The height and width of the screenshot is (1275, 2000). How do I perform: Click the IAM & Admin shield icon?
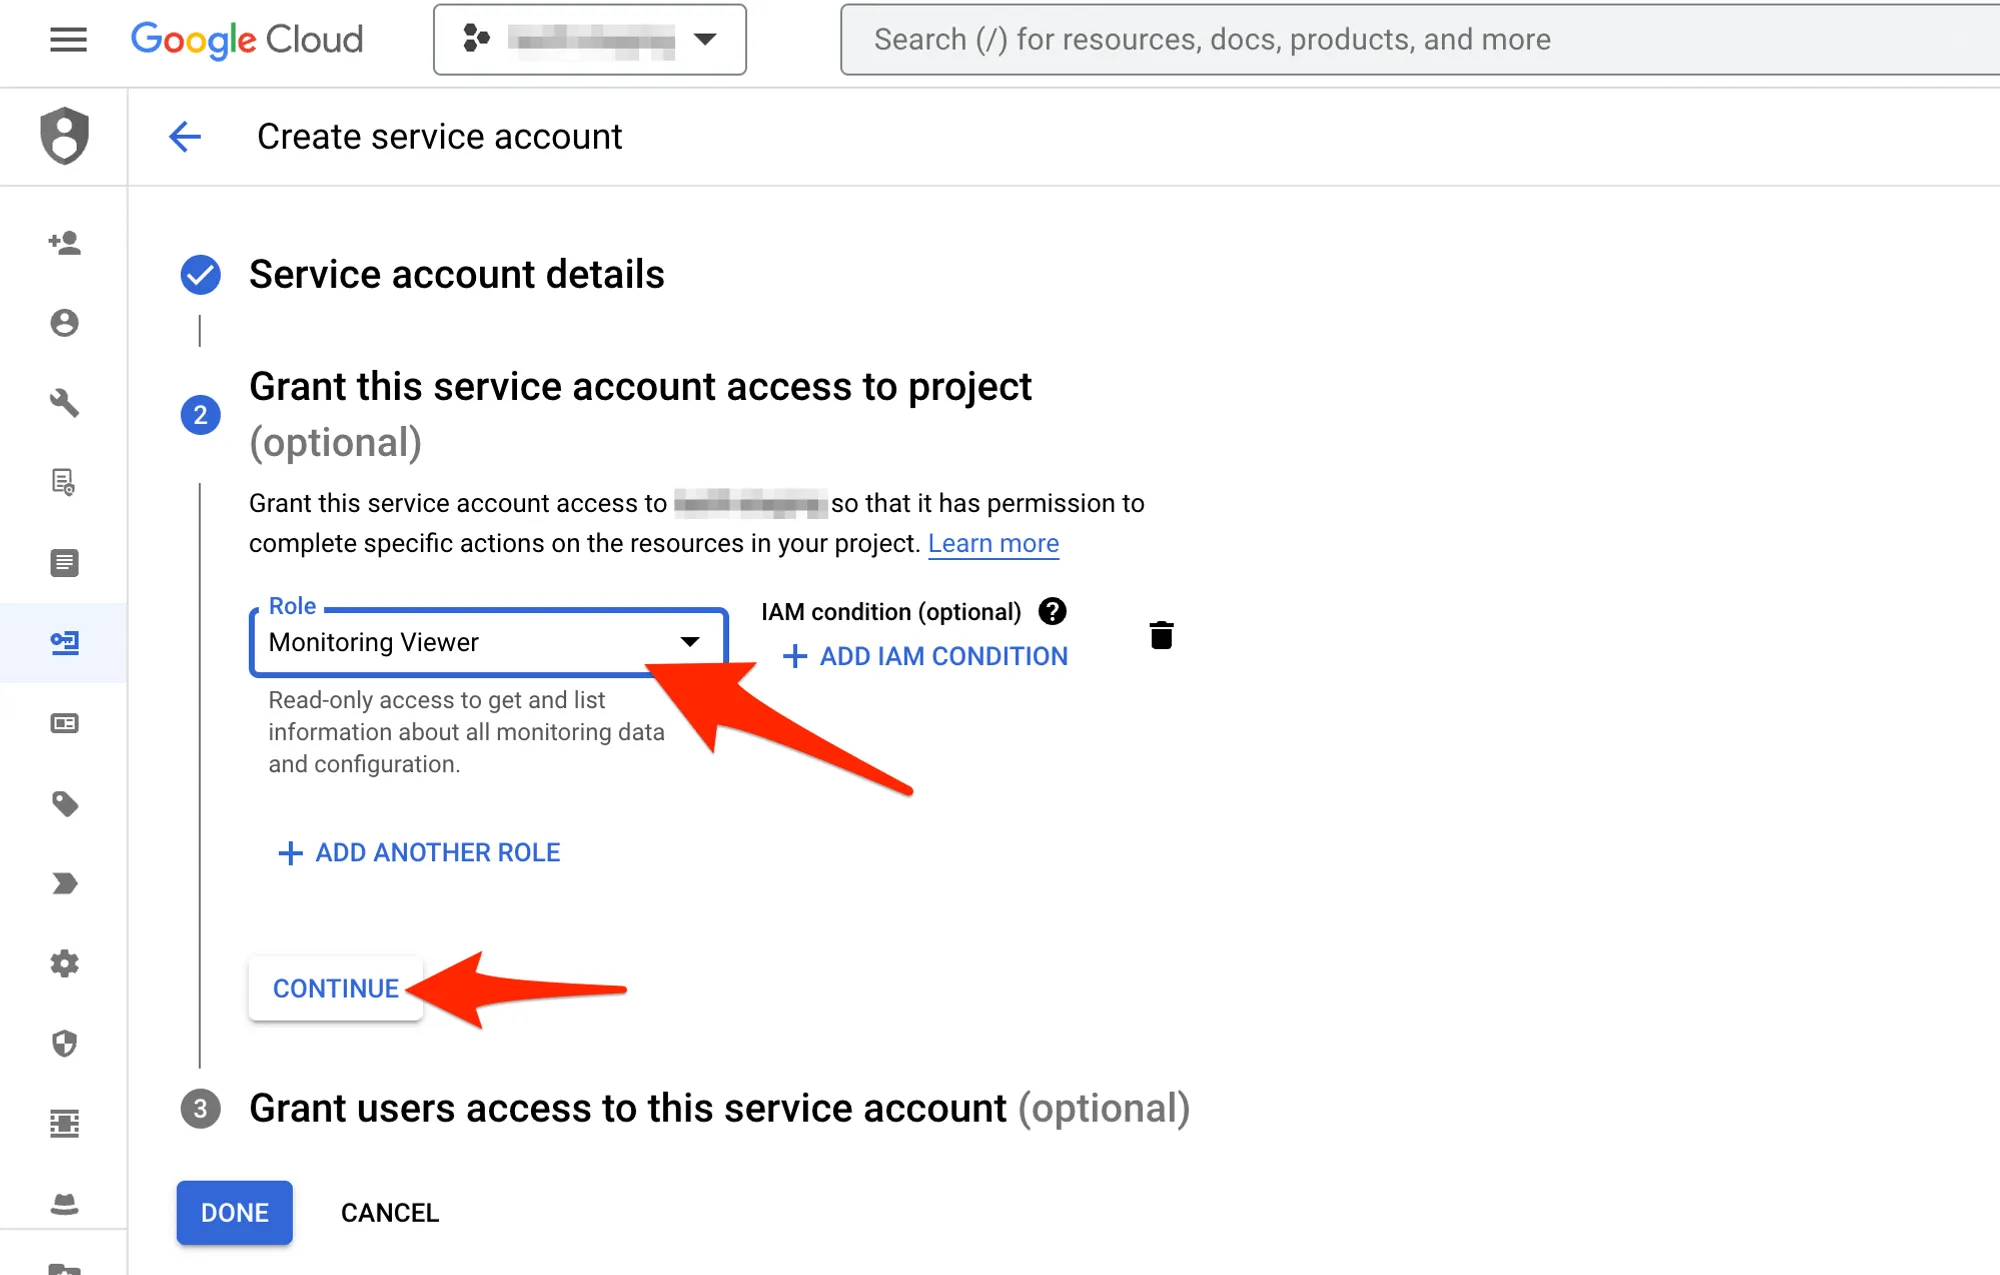tap(64, 135)
